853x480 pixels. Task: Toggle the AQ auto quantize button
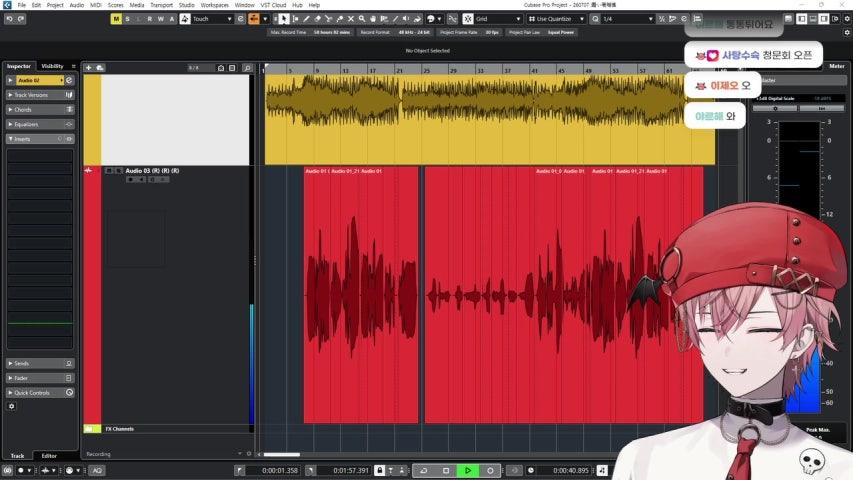point(97,470)
